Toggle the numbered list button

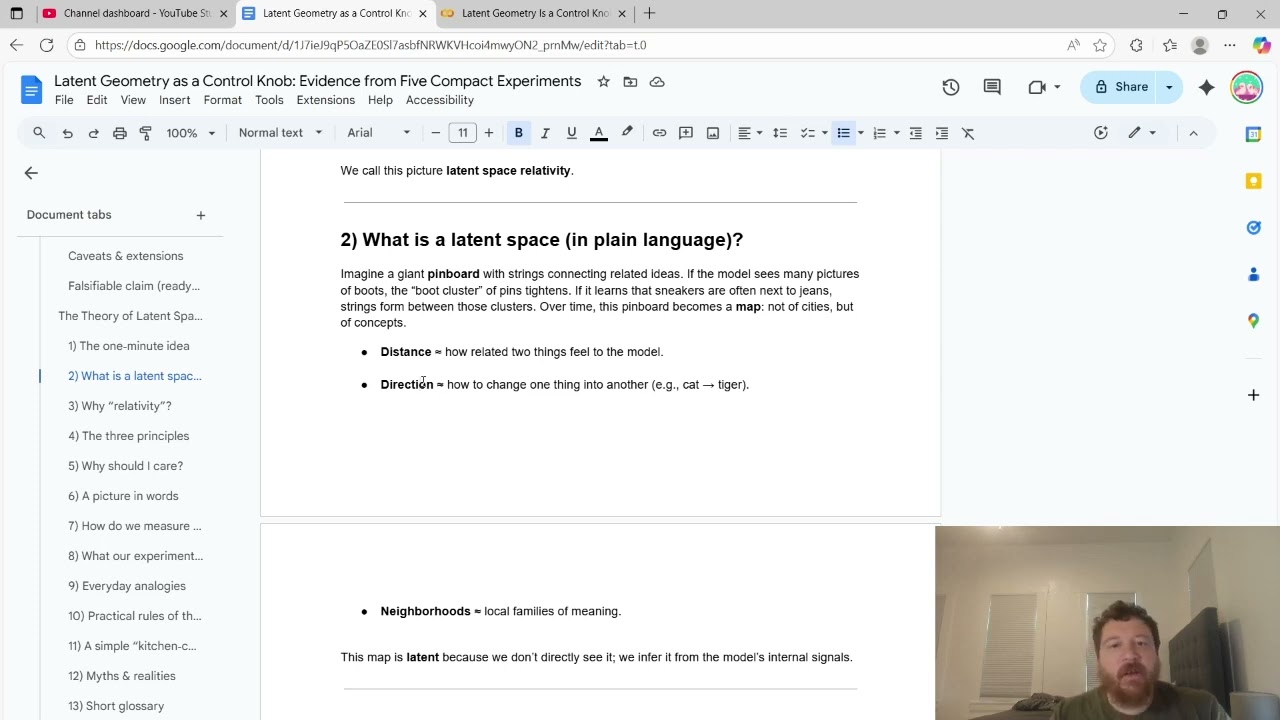pyautogui.click(x=879, y=133)
